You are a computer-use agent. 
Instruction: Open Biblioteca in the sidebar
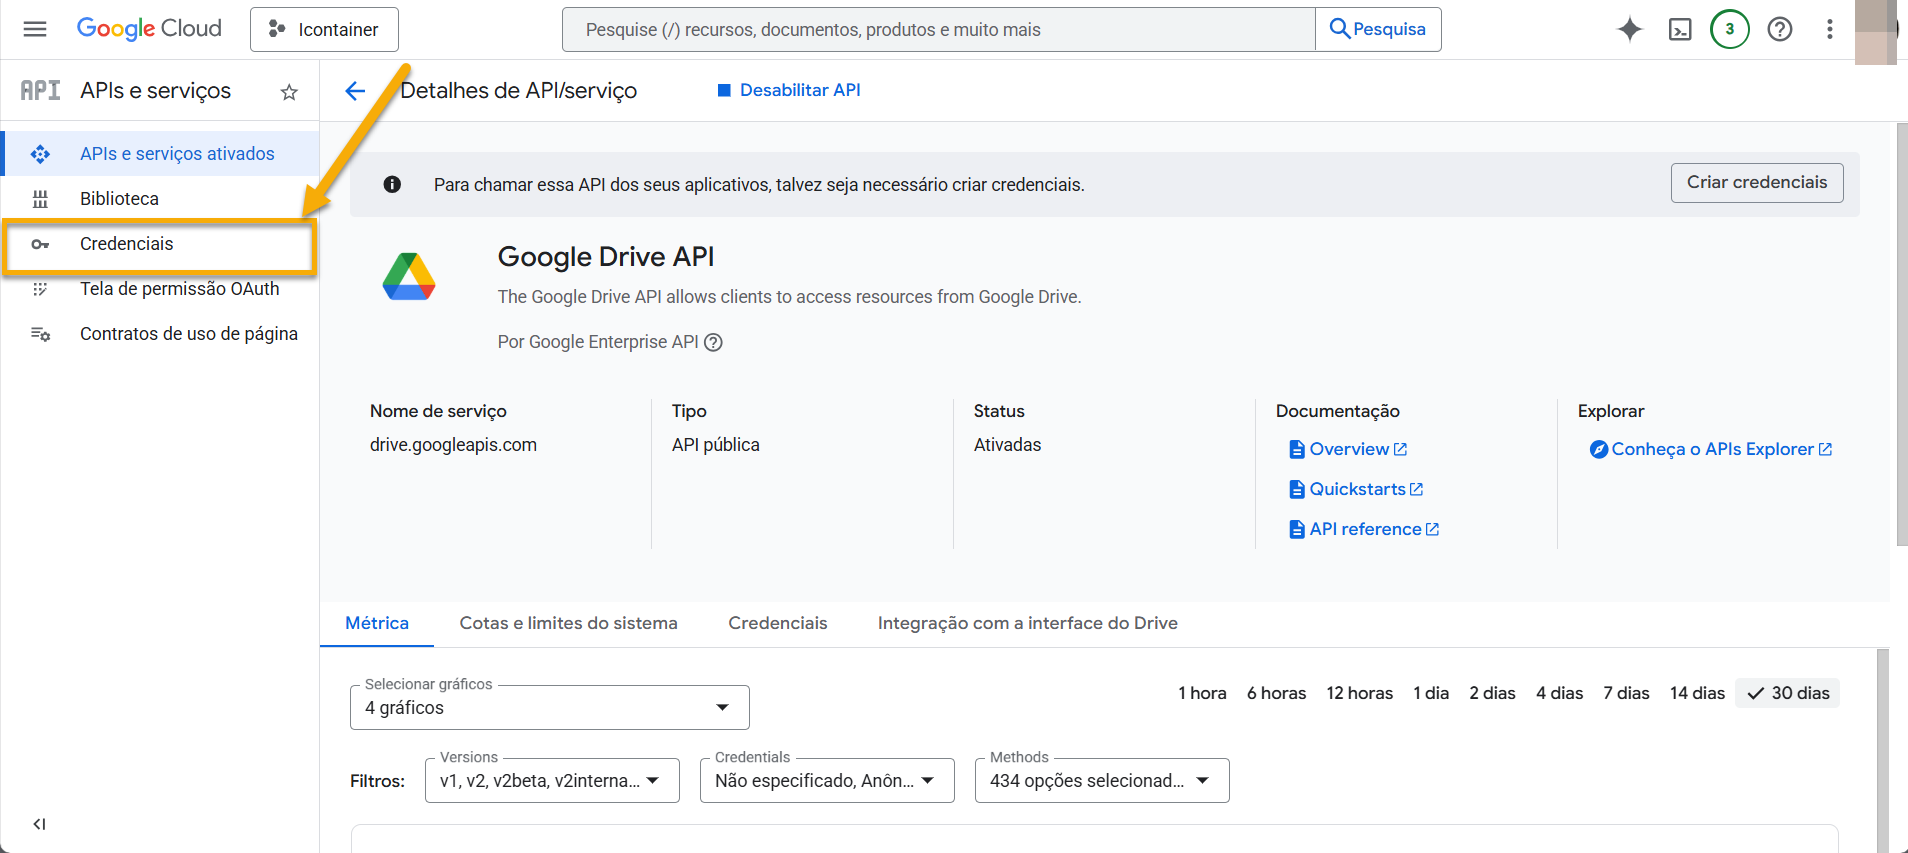point(160,199)
